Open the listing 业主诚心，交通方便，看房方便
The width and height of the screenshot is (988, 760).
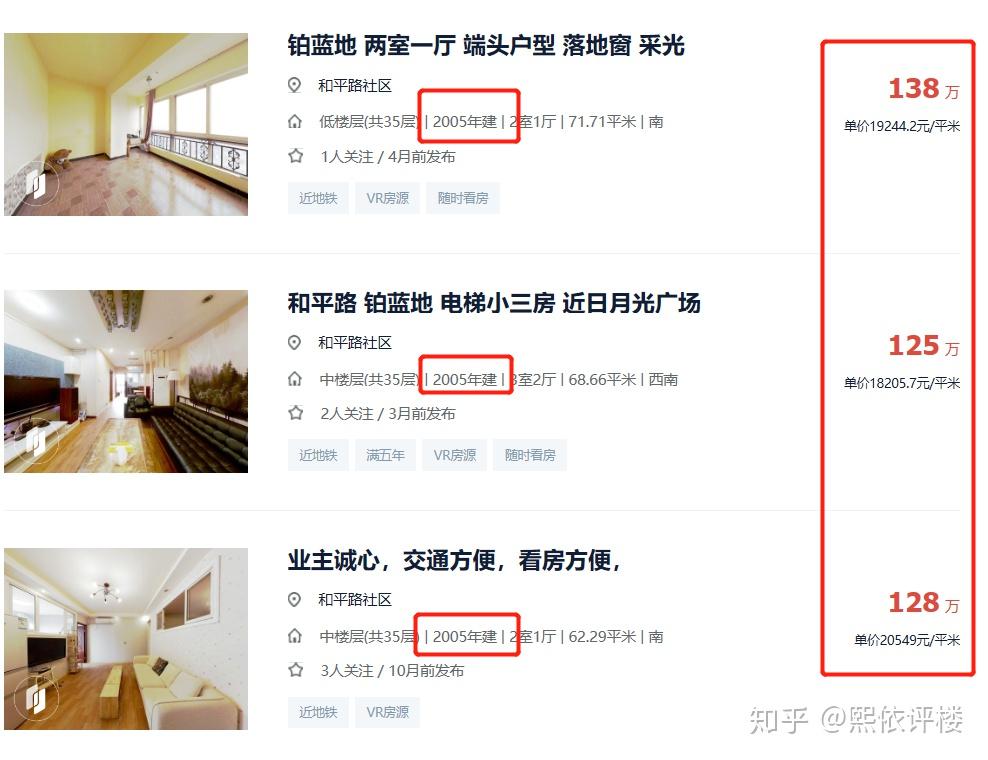[x=454, y=560]
